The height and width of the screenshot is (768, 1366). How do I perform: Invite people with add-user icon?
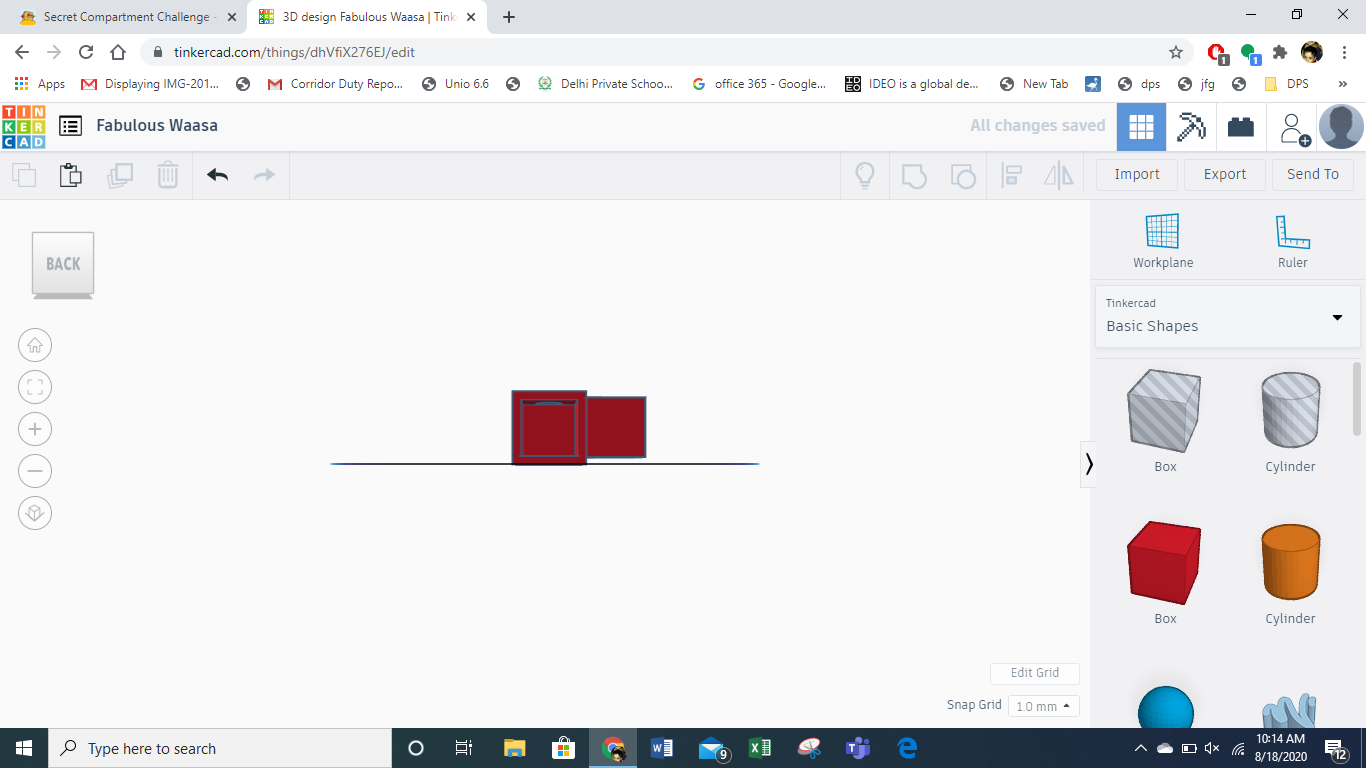tap(1295, 128)
